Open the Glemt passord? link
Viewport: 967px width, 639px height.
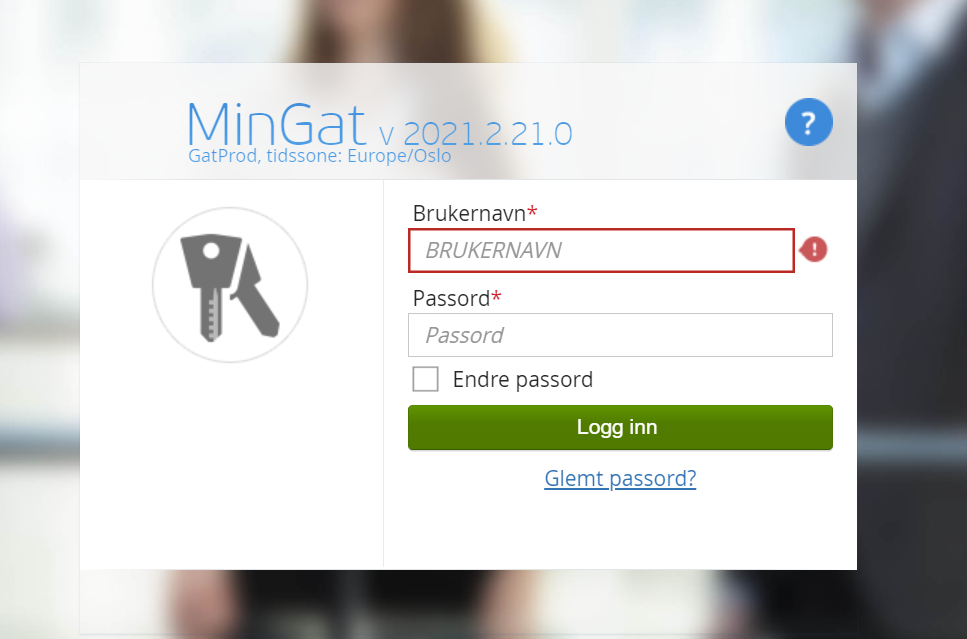pos(620,479)
